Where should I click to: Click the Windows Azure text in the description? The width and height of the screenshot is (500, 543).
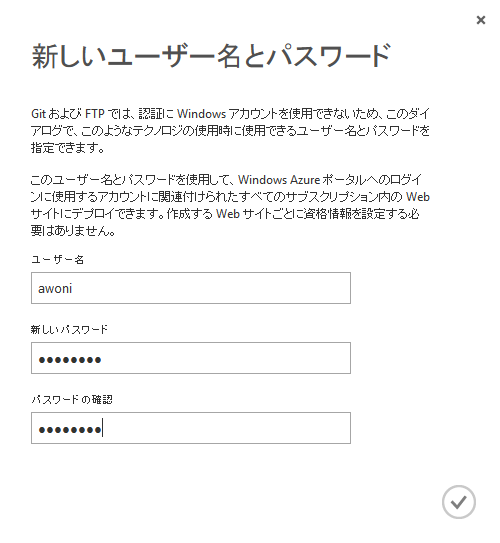click(x=279, y=180)
